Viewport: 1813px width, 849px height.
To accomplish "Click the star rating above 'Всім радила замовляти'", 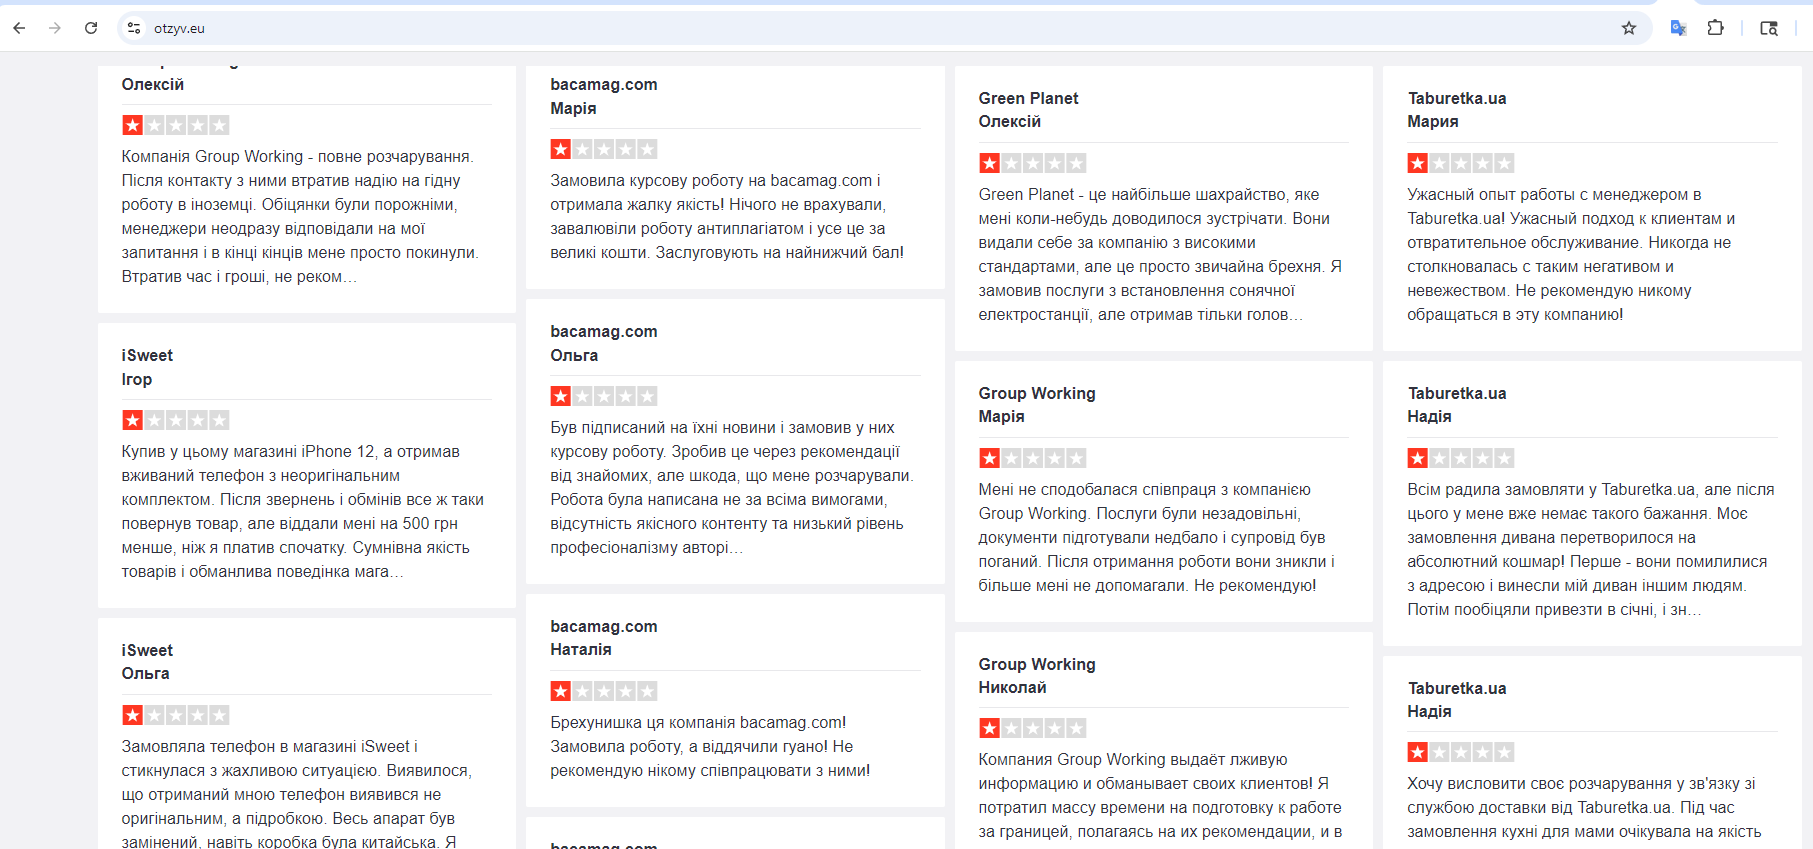I will (x=1461, y=458).
